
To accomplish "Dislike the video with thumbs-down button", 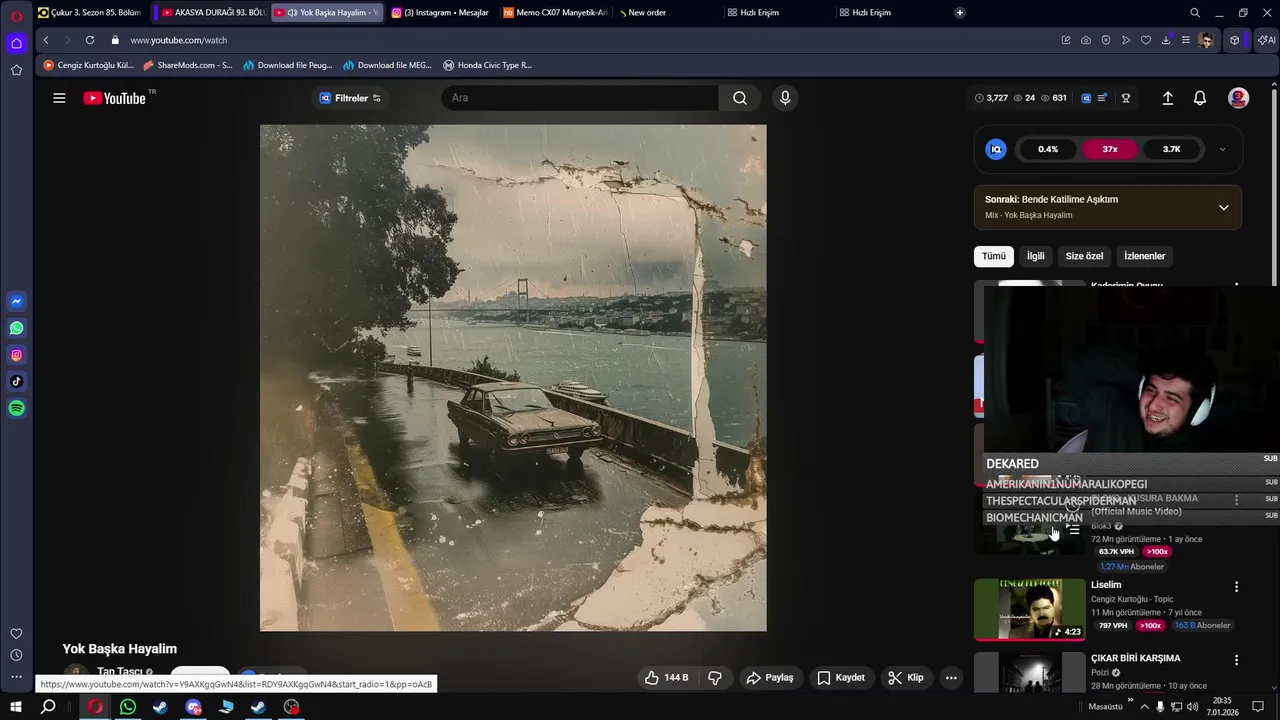I will pos(714,677).
